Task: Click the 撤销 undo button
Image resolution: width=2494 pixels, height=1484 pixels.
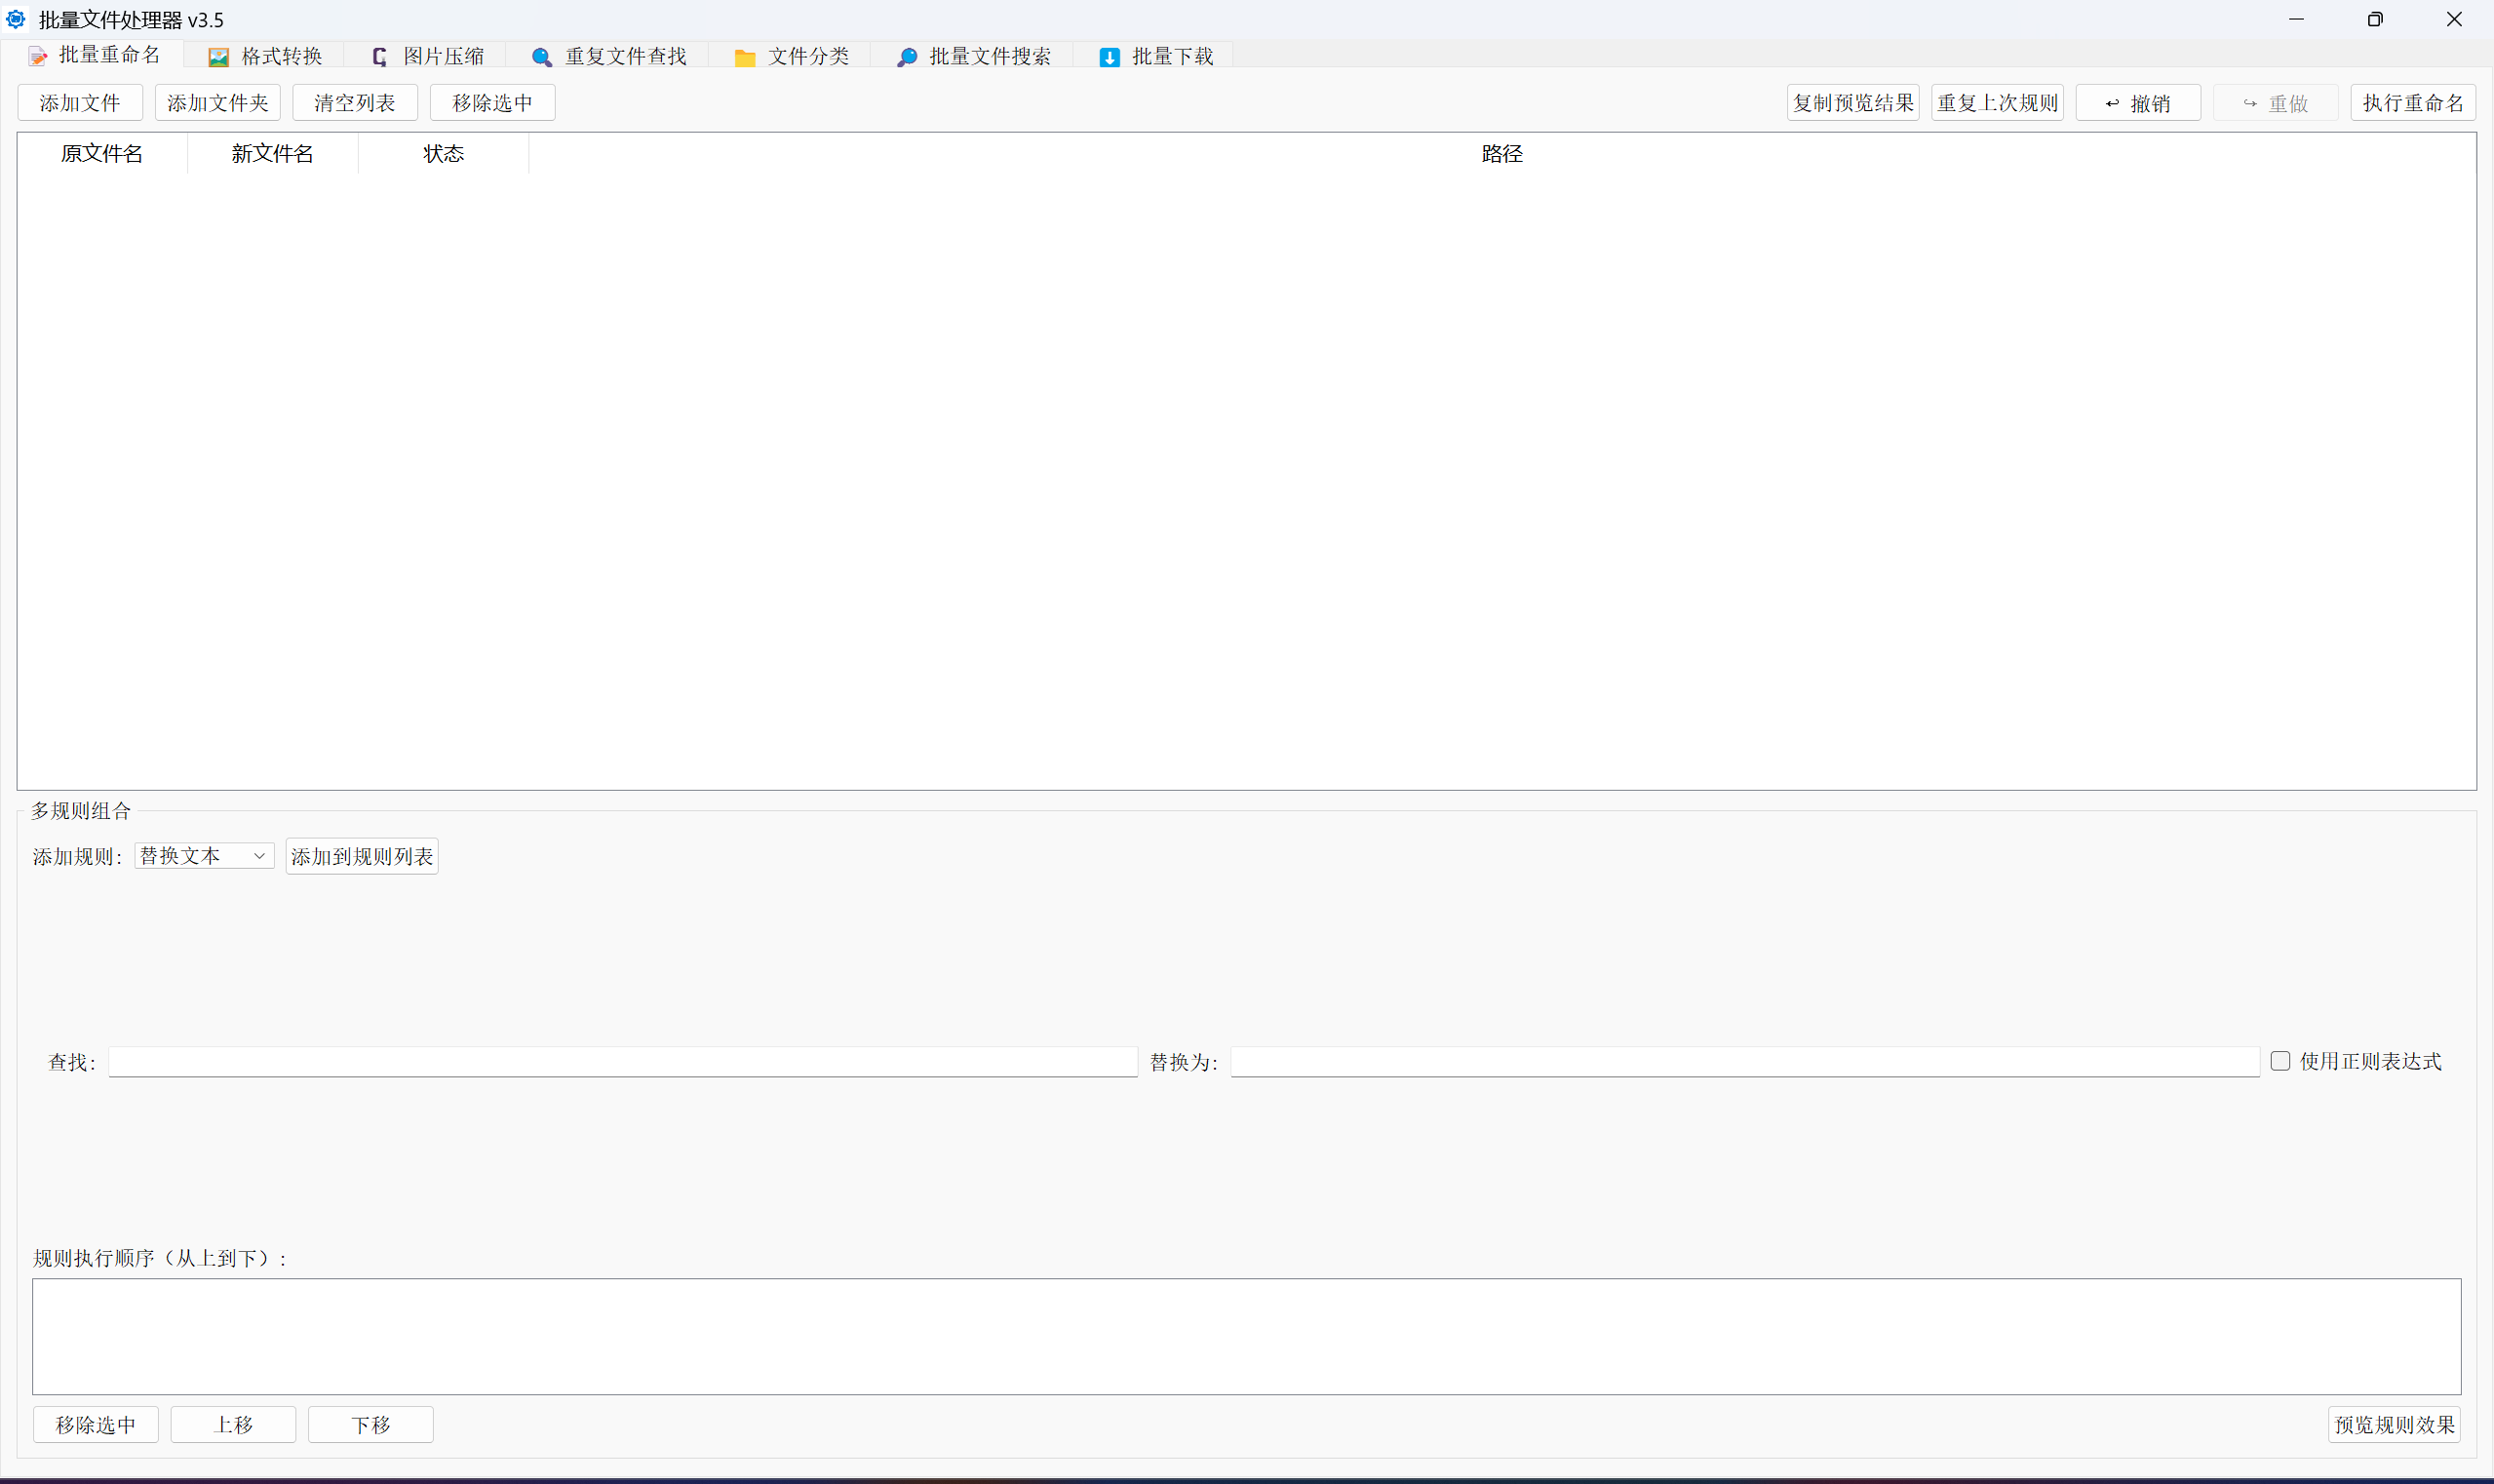Action: tap(2138, 102)
